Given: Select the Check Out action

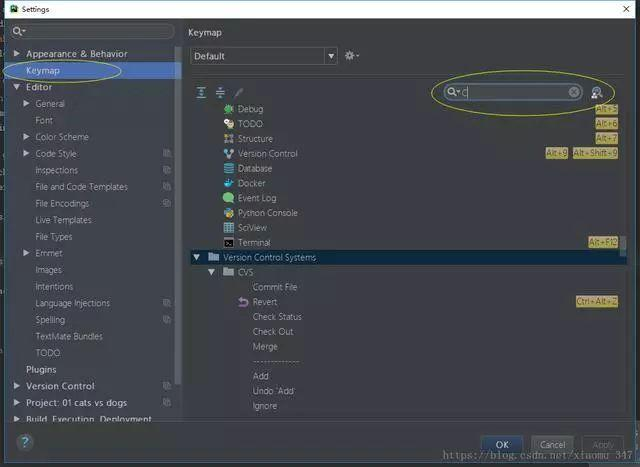Looking at the screenshot, I should [273, 331].
